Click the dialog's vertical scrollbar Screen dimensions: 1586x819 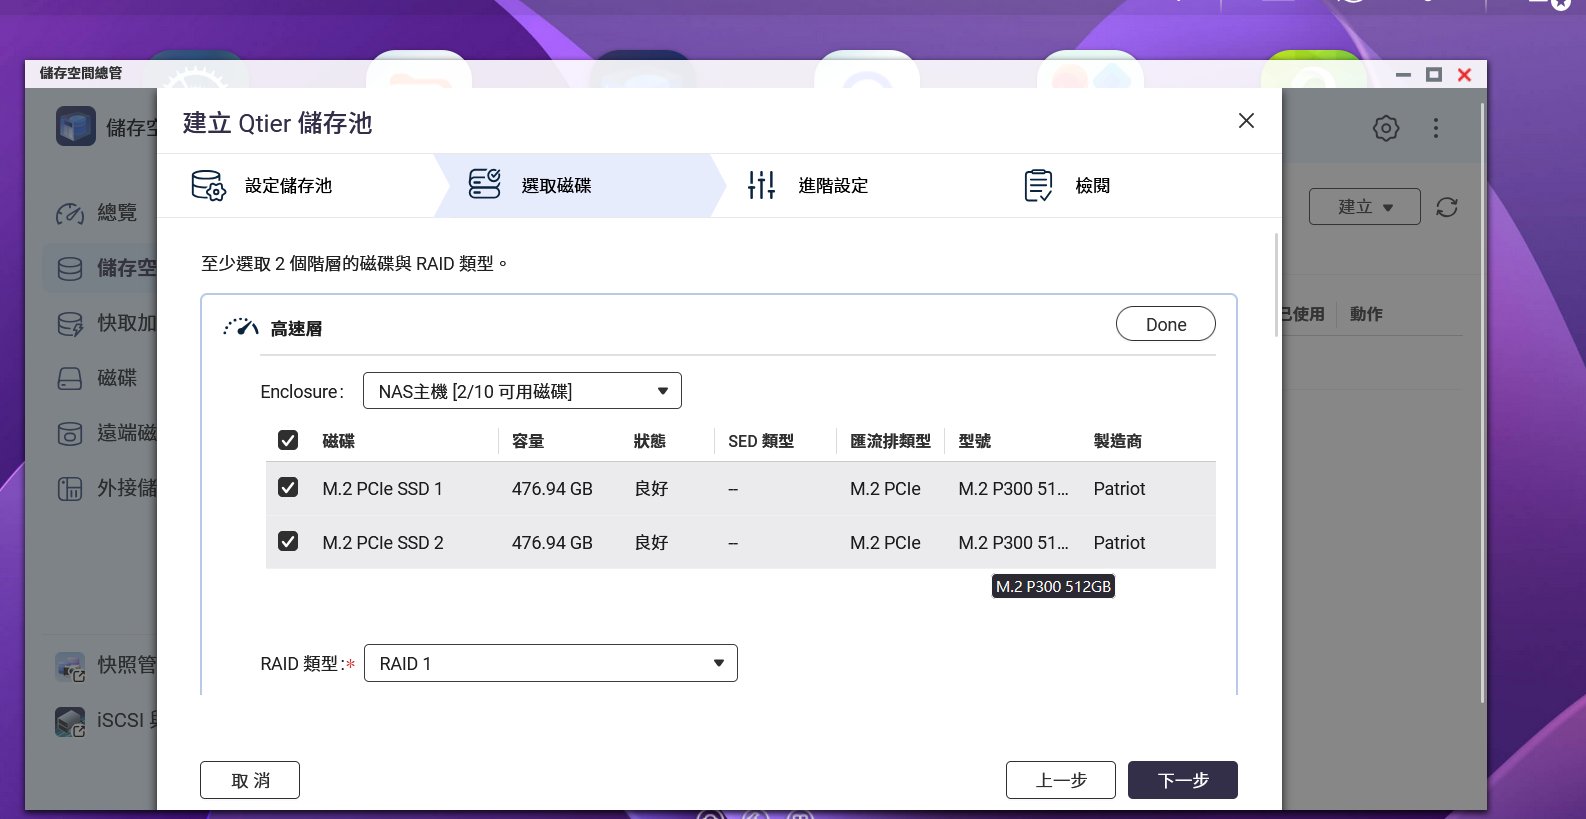click(x=1276, y=286)
